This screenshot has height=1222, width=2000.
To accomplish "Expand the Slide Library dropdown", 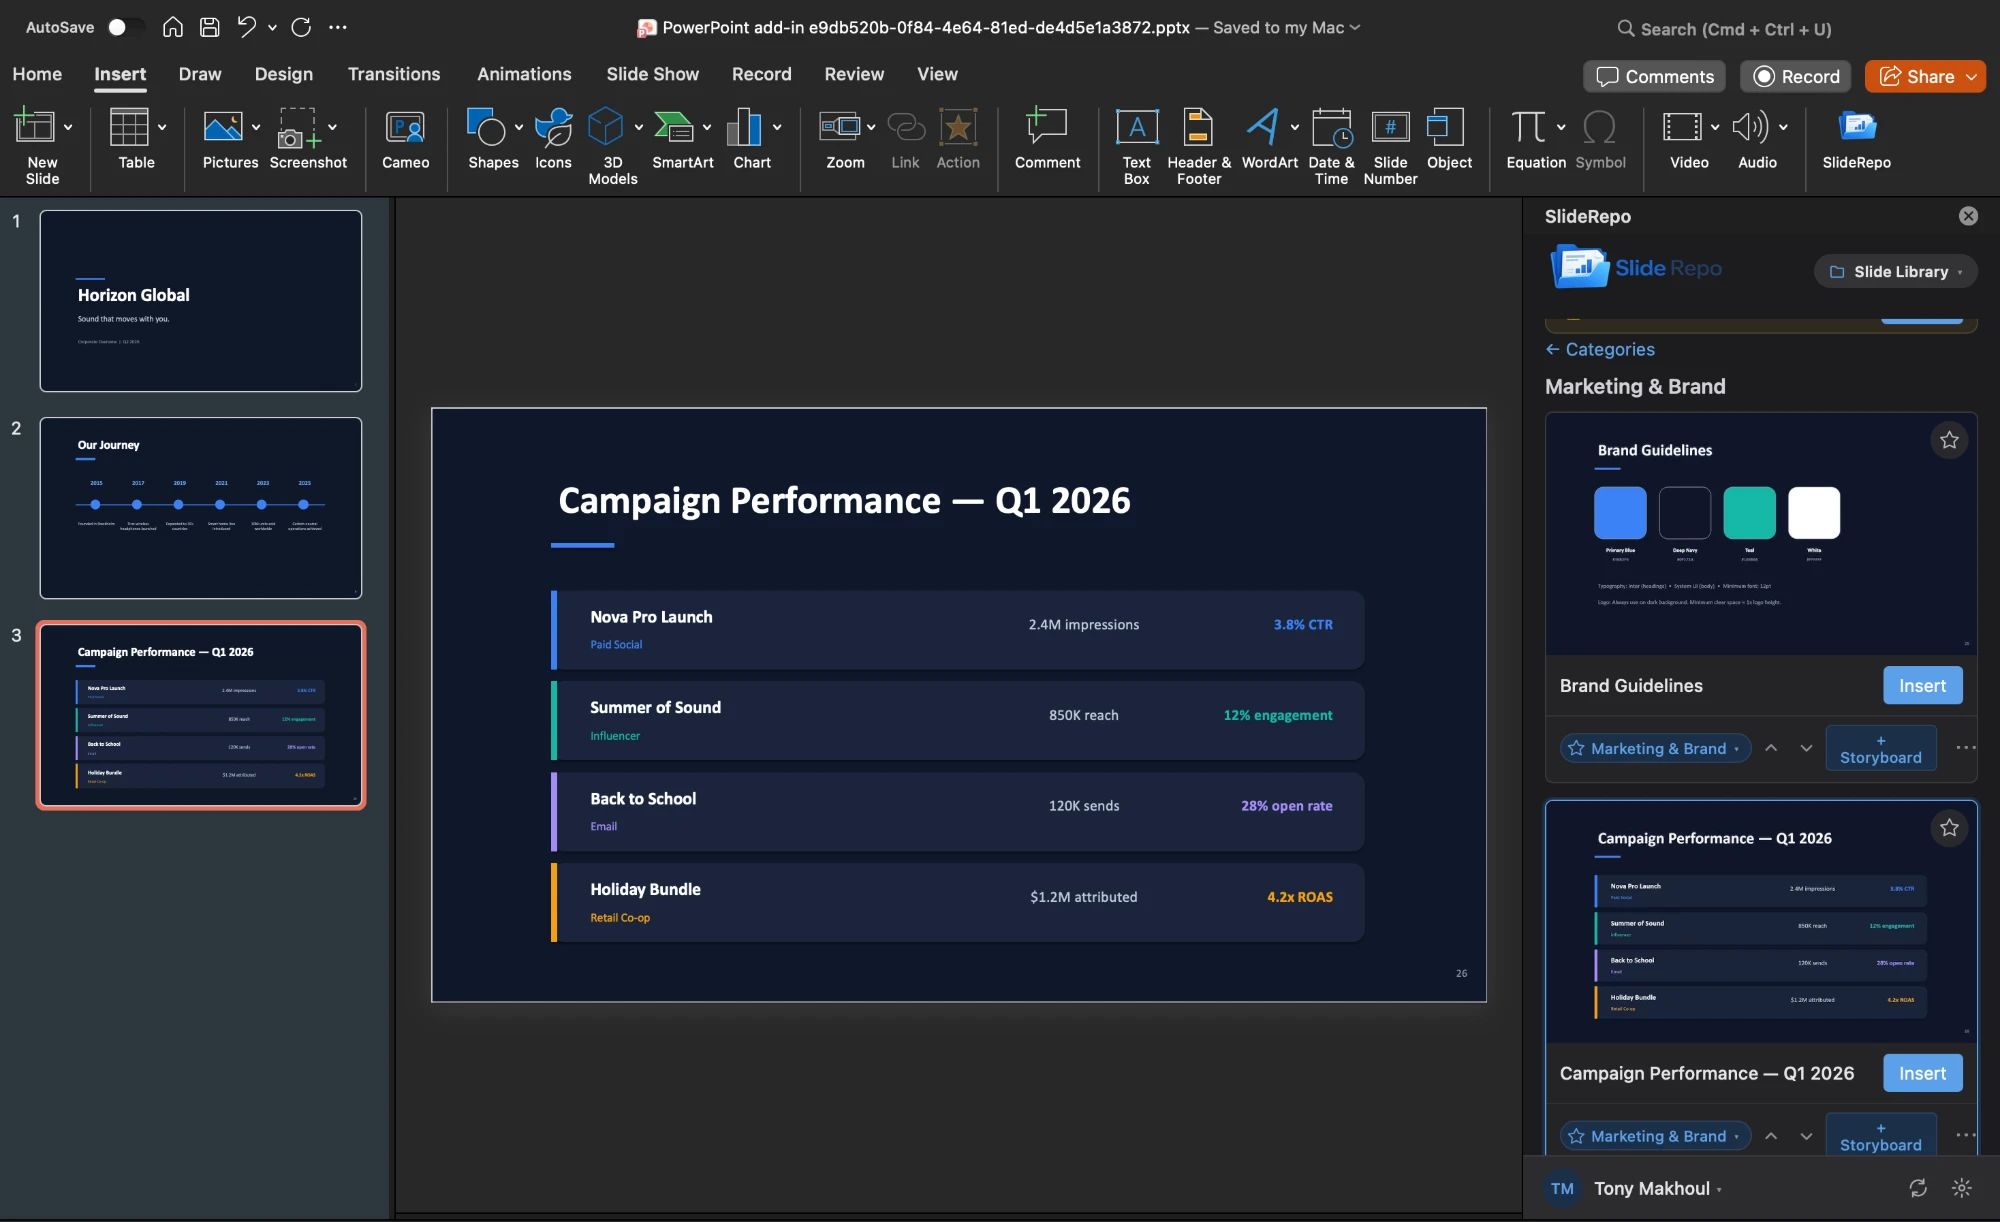I will click(1895, 271).
